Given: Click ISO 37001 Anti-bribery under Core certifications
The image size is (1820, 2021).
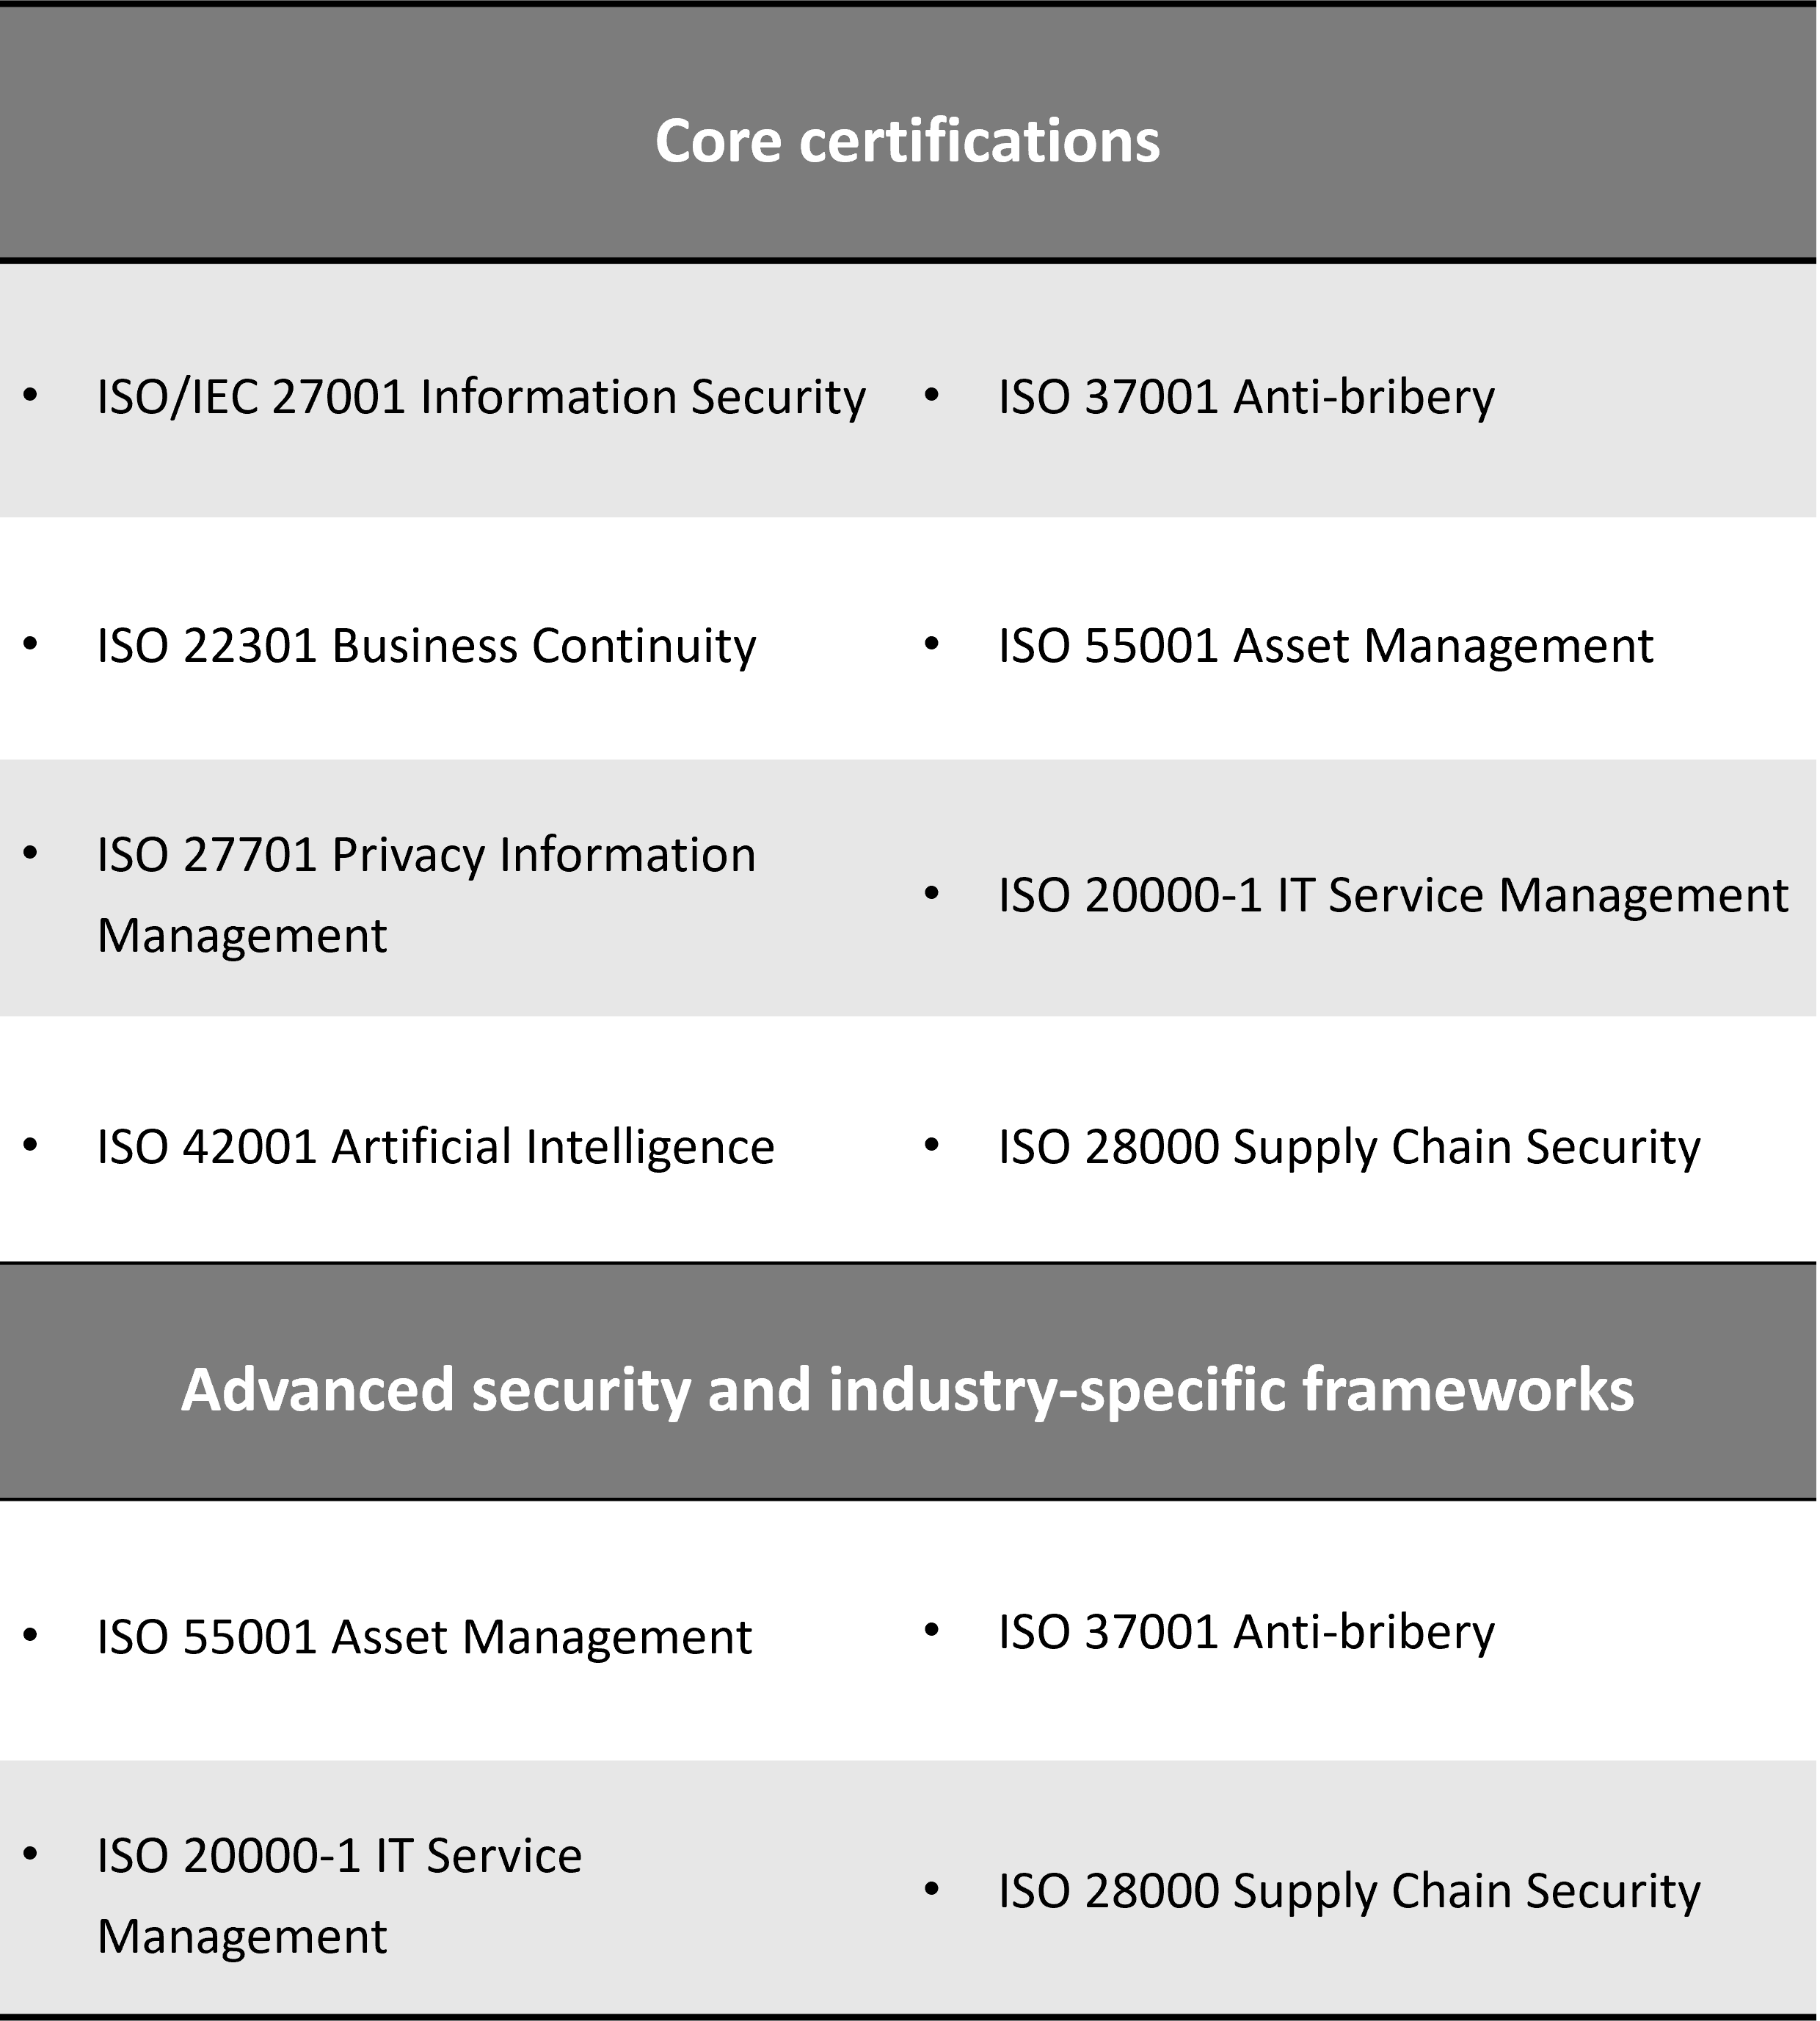Looking at the screenshot, I should [x=1247, y=397].
